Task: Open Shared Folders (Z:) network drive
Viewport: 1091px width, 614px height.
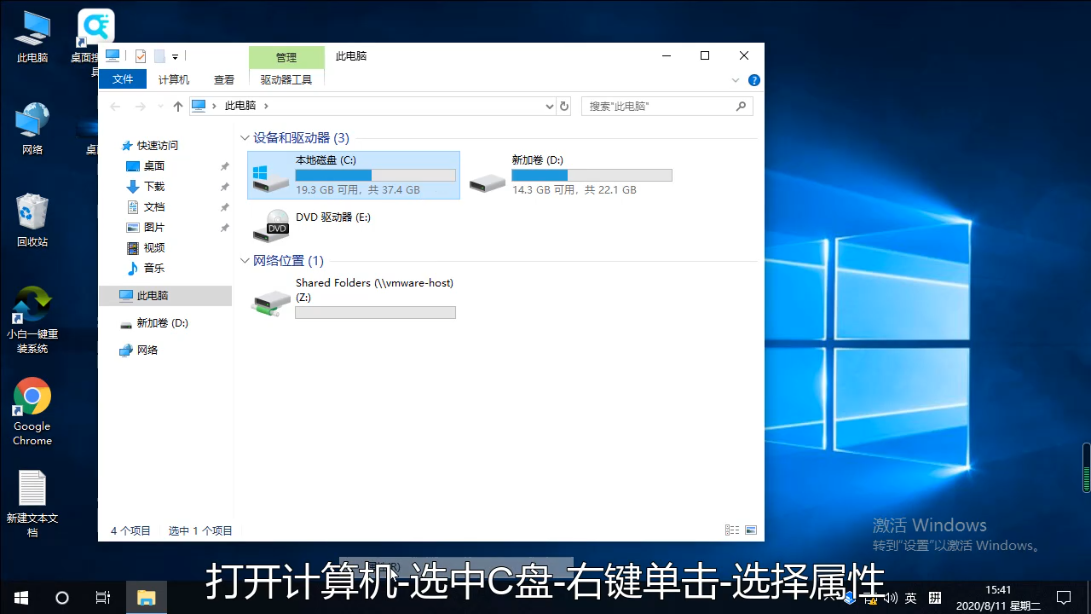Action: 272,302
